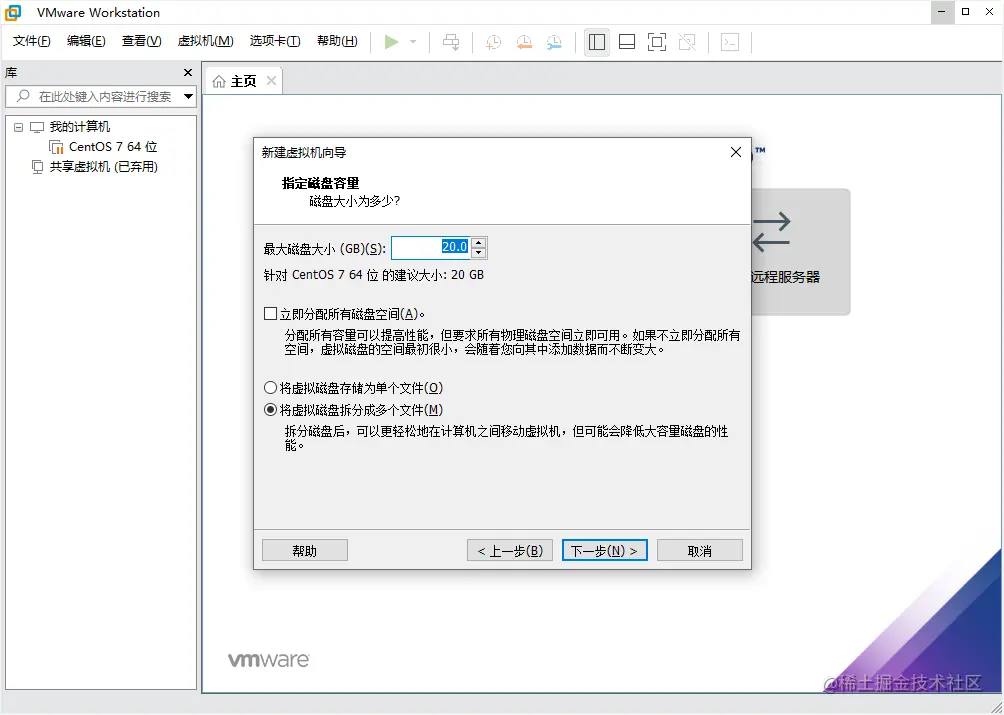1004x715 pixels.
Task: Click the unity mode icon
Action: coord(687,42)
